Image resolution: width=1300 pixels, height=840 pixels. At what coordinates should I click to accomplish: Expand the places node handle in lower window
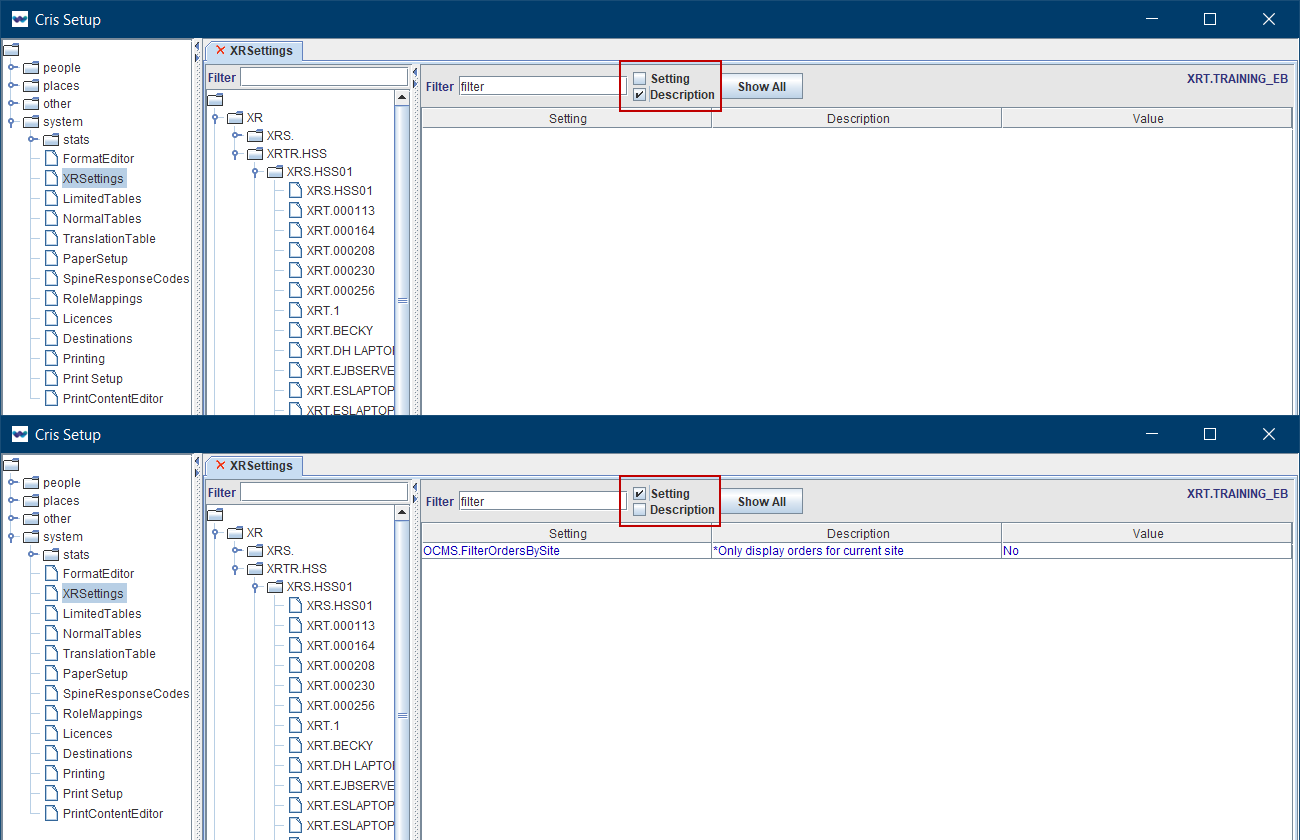coord(13,501)
